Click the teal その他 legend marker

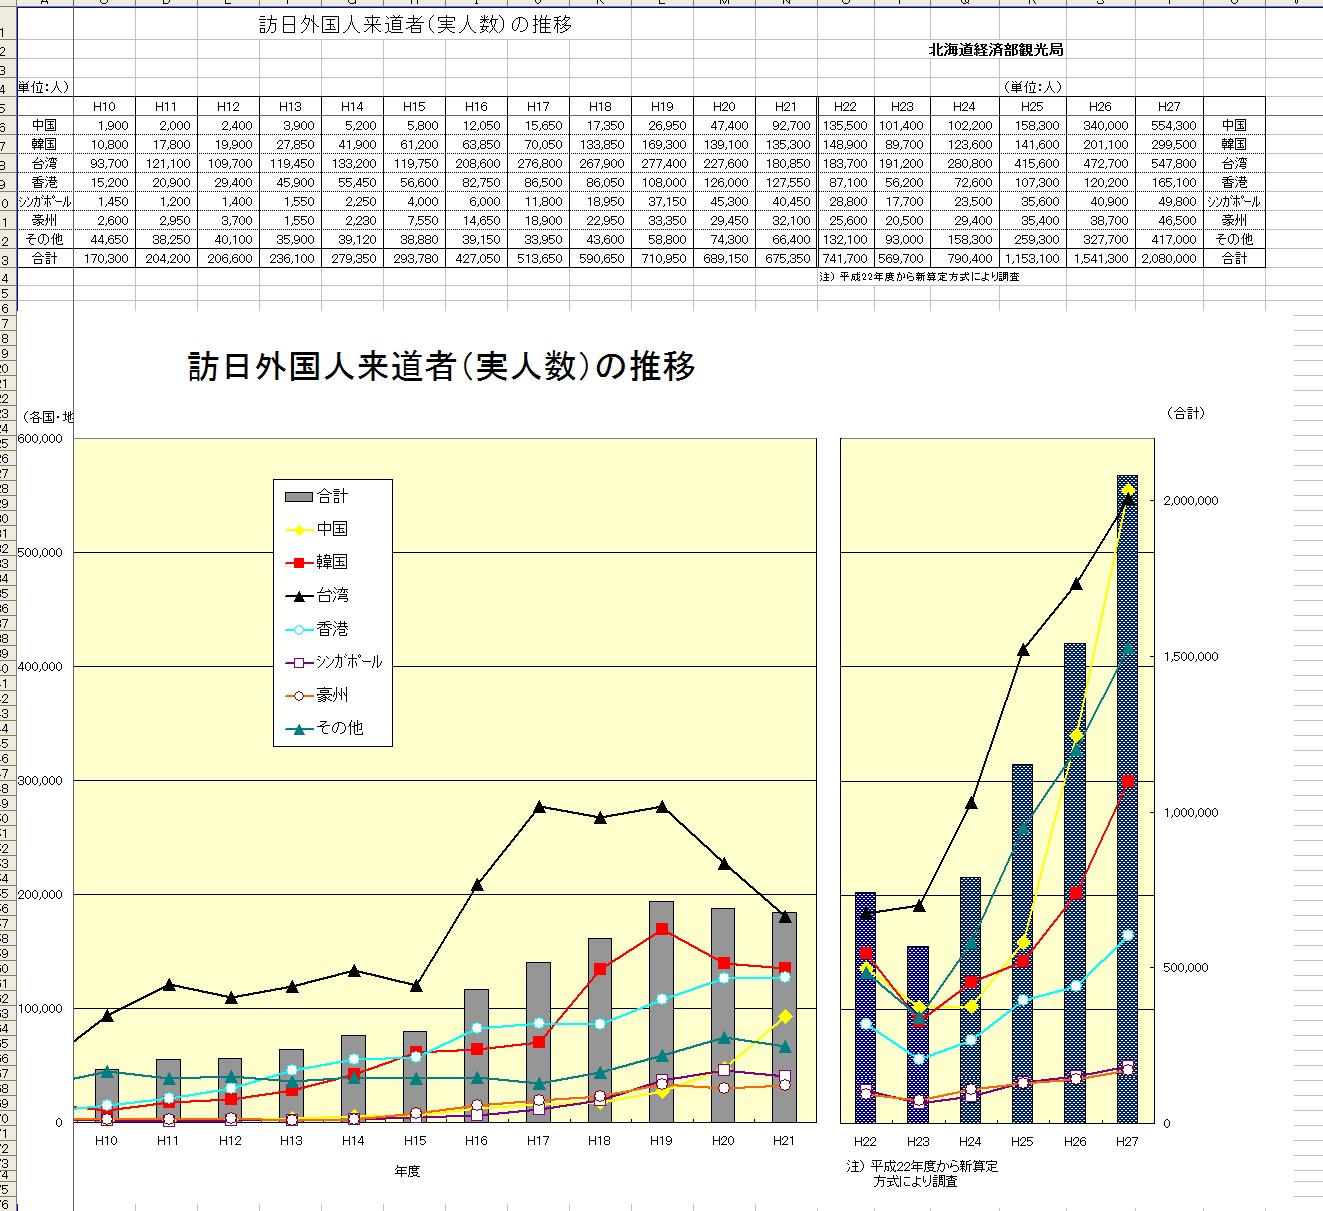(299, 729)
